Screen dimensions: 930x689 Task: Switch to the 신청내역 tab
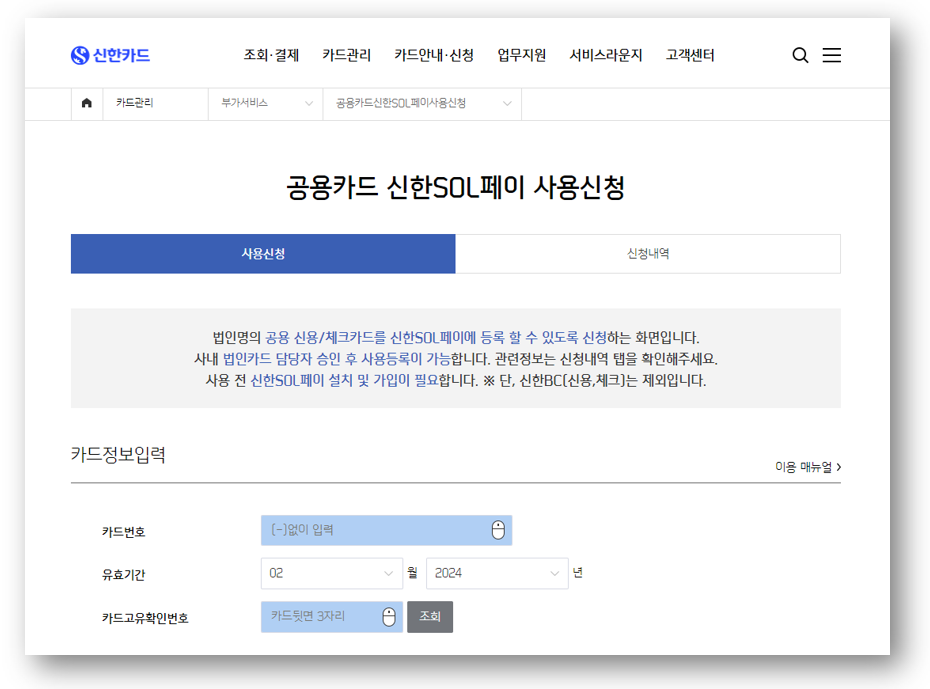coord(648,254)
